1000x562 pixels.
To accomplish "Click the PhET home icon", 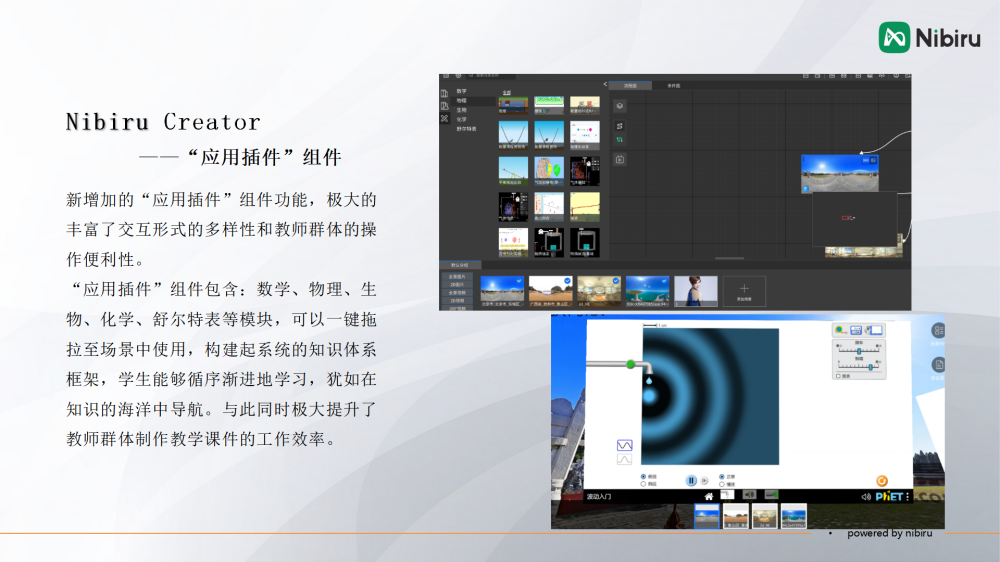I will (709, 496).
